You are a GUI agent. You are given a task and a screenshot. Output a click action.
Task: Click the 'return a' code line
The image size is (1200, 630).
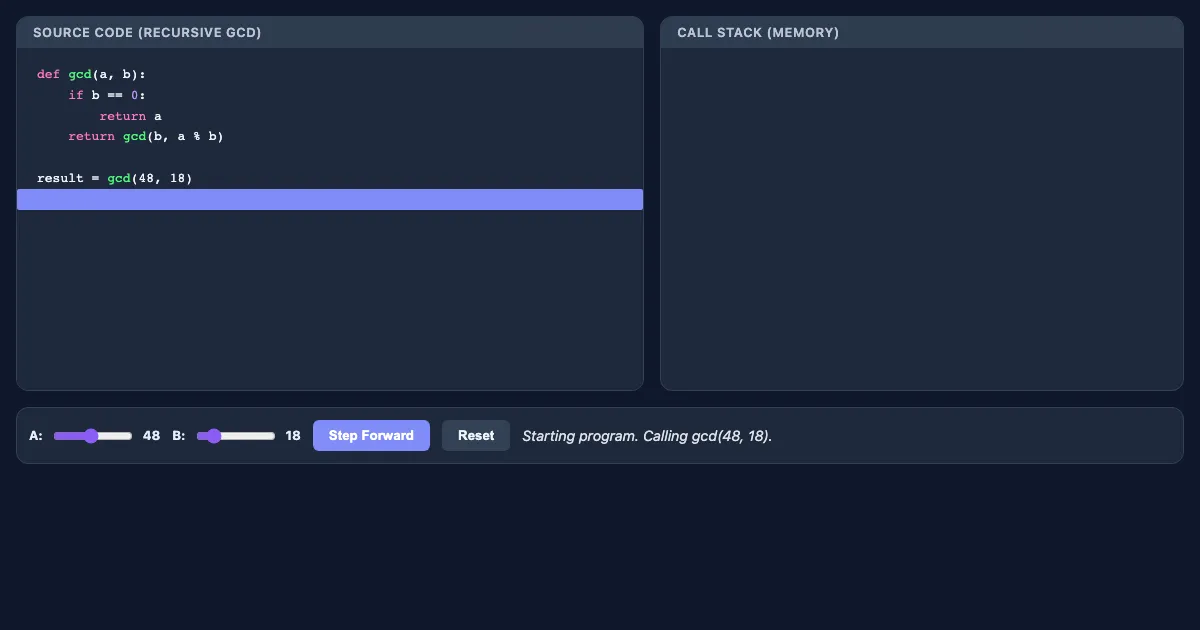330,116
